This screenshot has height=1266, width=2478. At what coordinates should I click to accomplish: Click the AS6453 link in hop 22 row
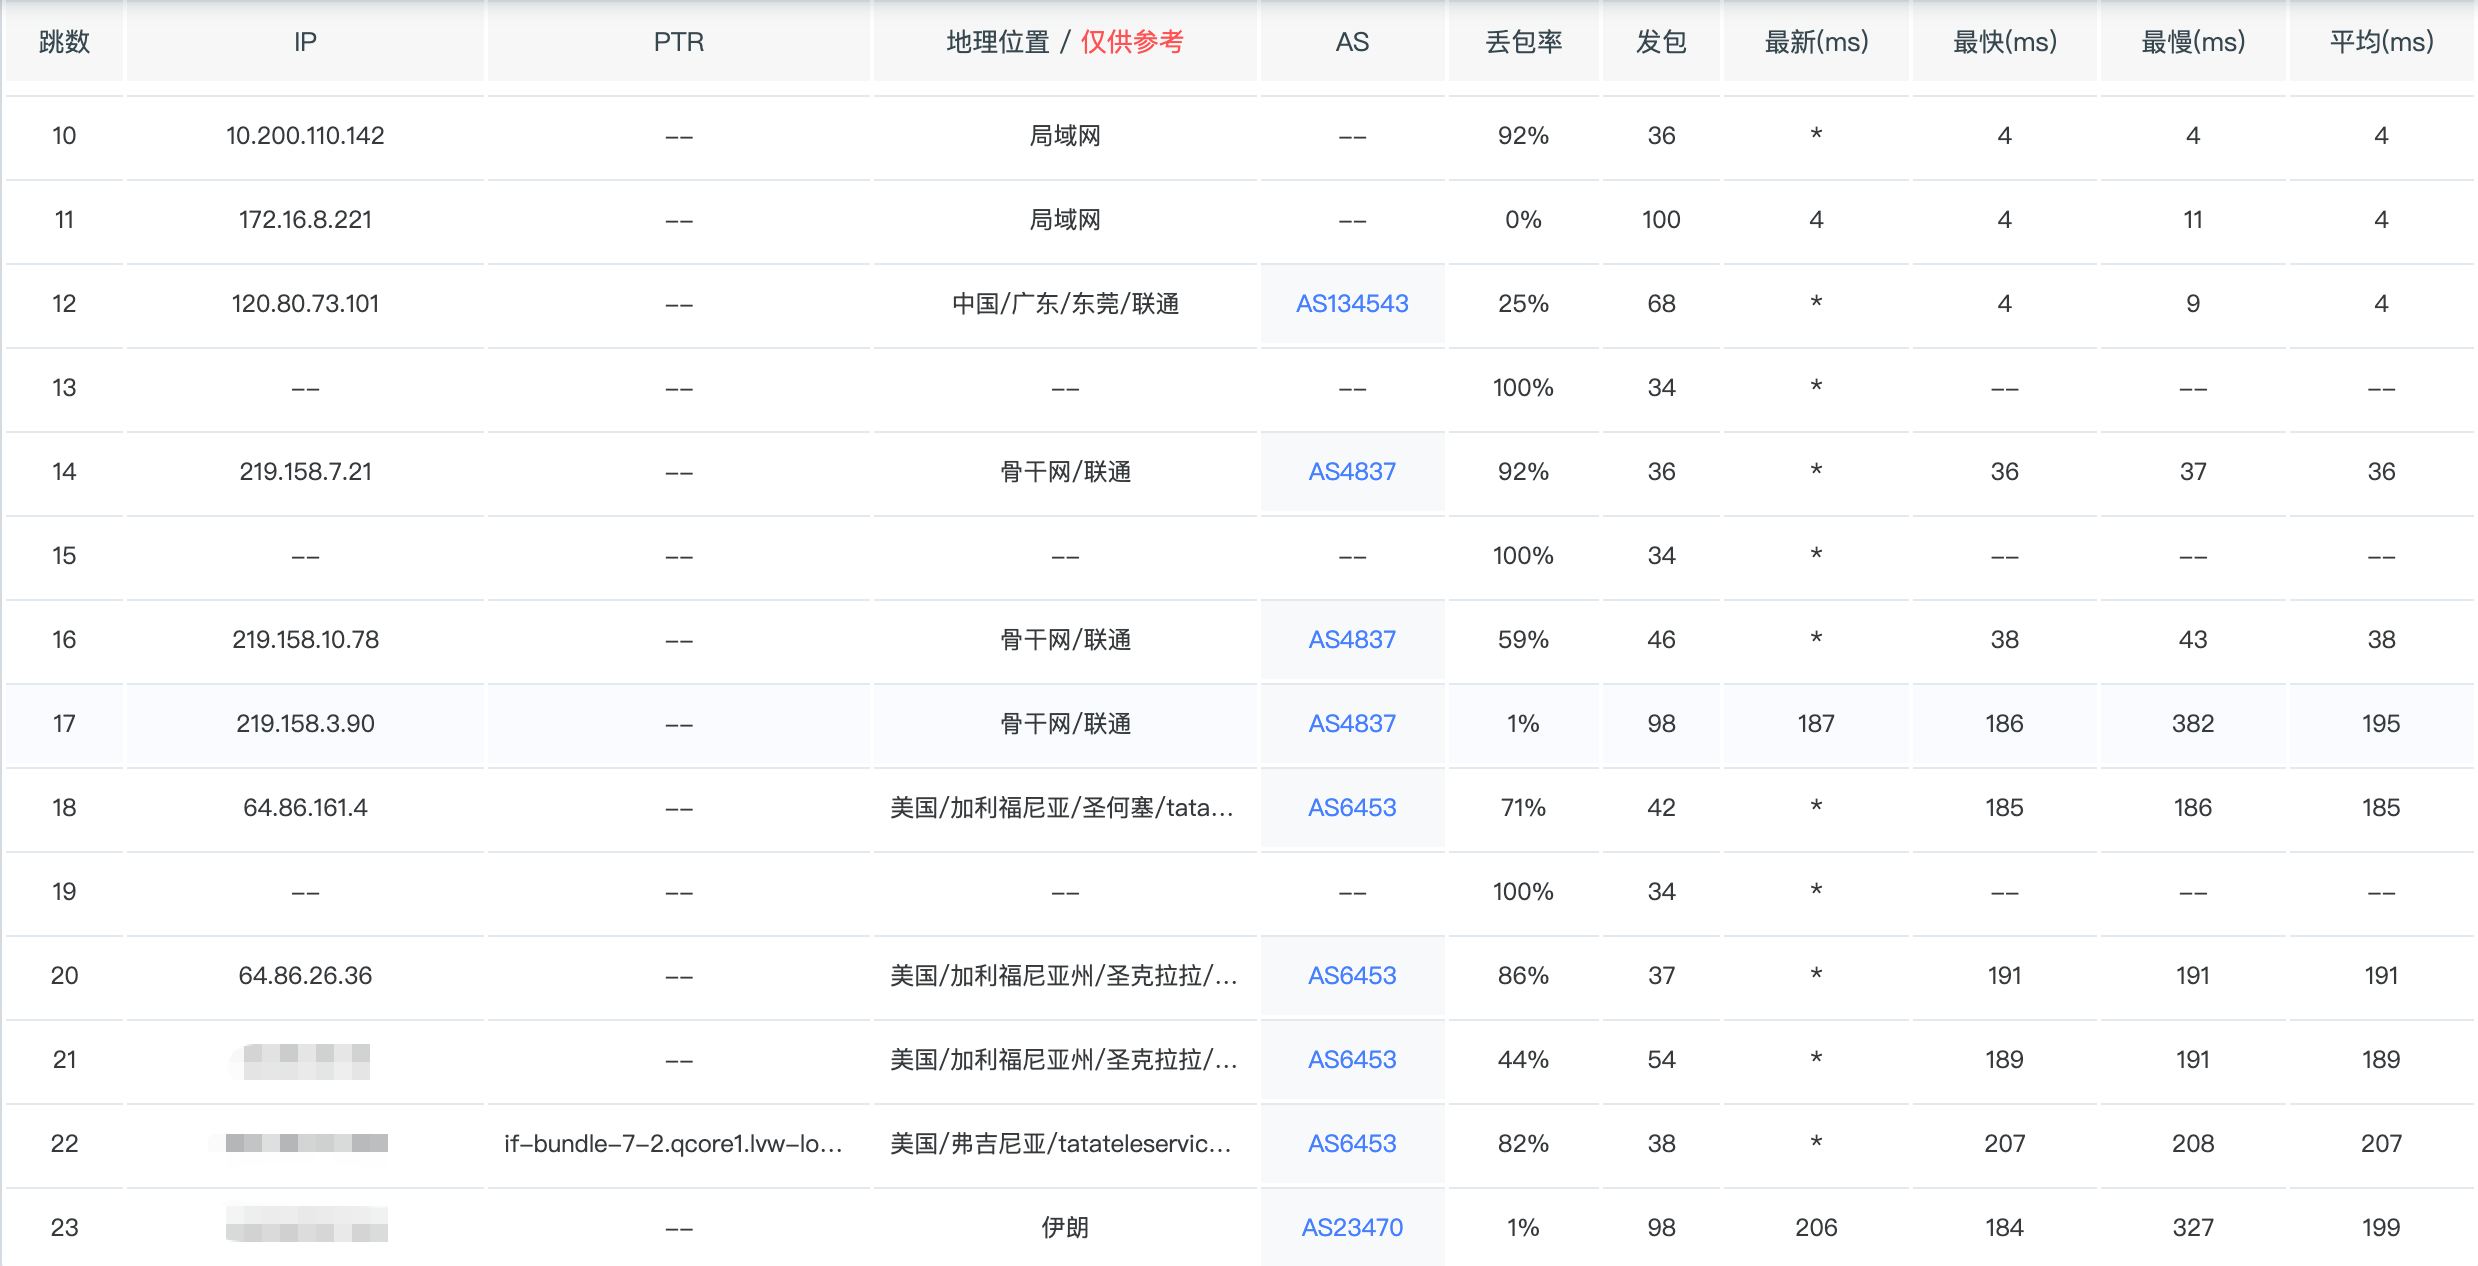point(1351,1143)
